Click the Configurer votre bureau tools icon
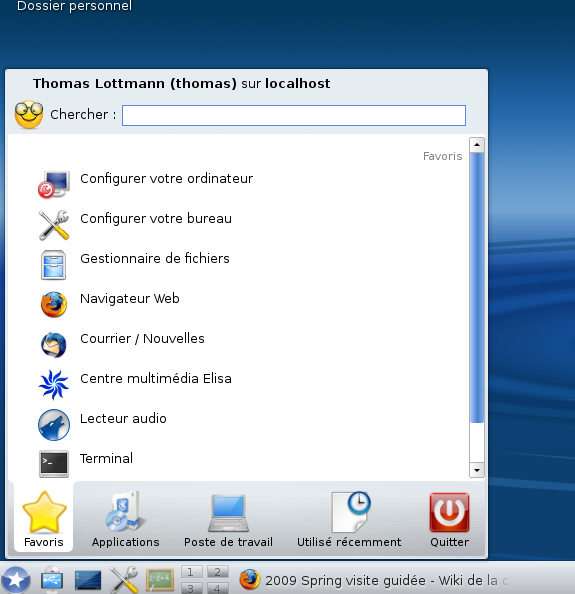 (x=54, y=225)
